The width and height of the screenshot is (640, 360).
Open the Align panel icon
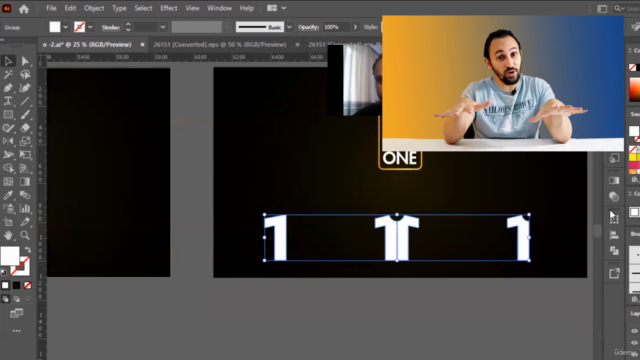click(614, 235)
